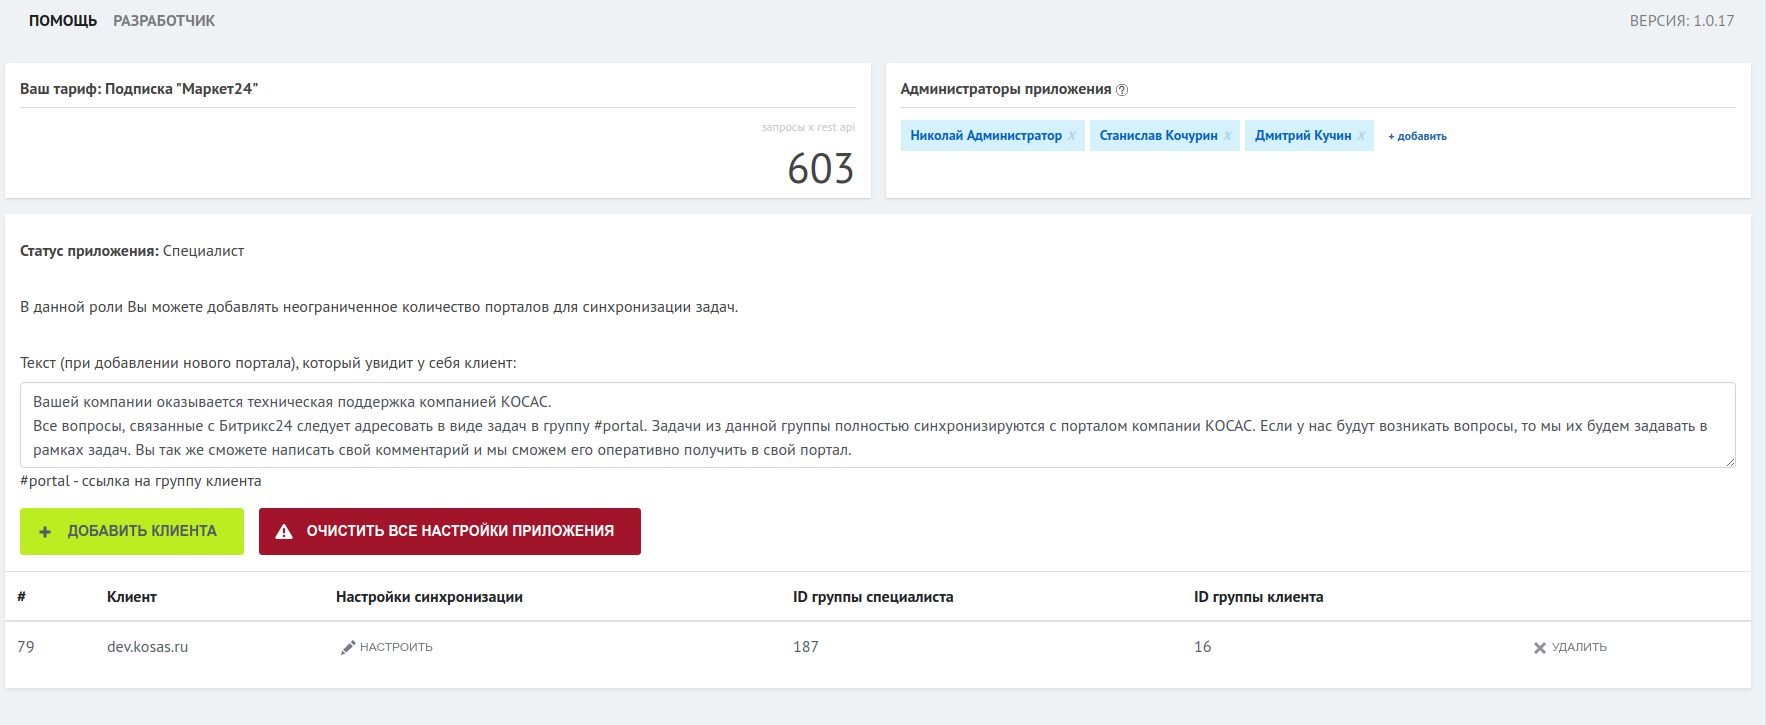Click the Настроить link for dev.kosas.ru

[396, 647]
